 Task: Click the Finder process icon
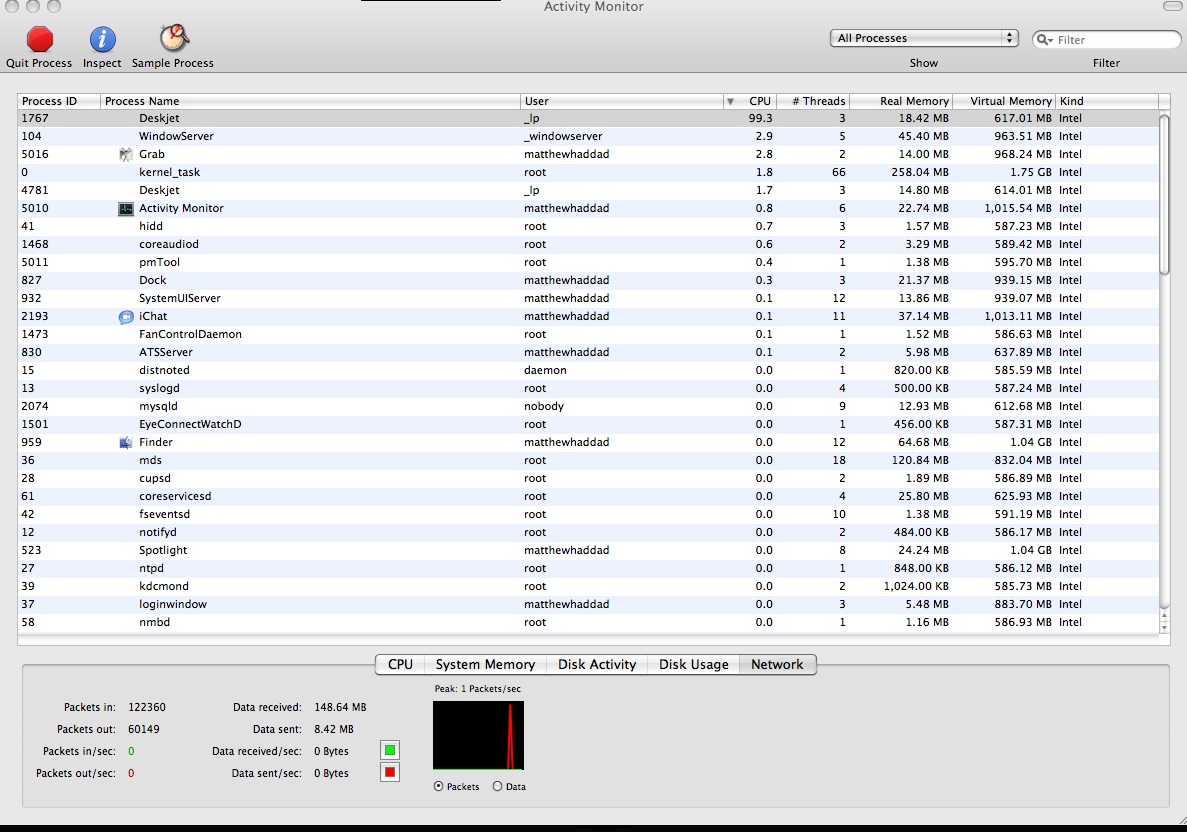(x=126, y=443)
